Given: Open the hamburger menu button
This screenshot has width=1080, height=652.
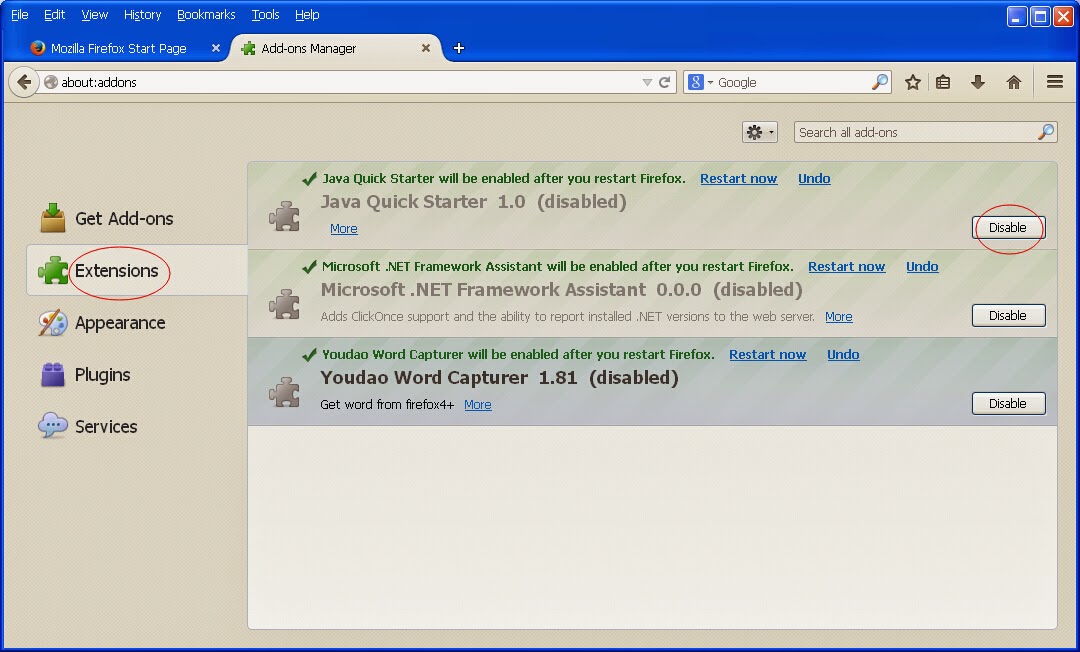Looking at the screenshot, I should [1055, 82].
